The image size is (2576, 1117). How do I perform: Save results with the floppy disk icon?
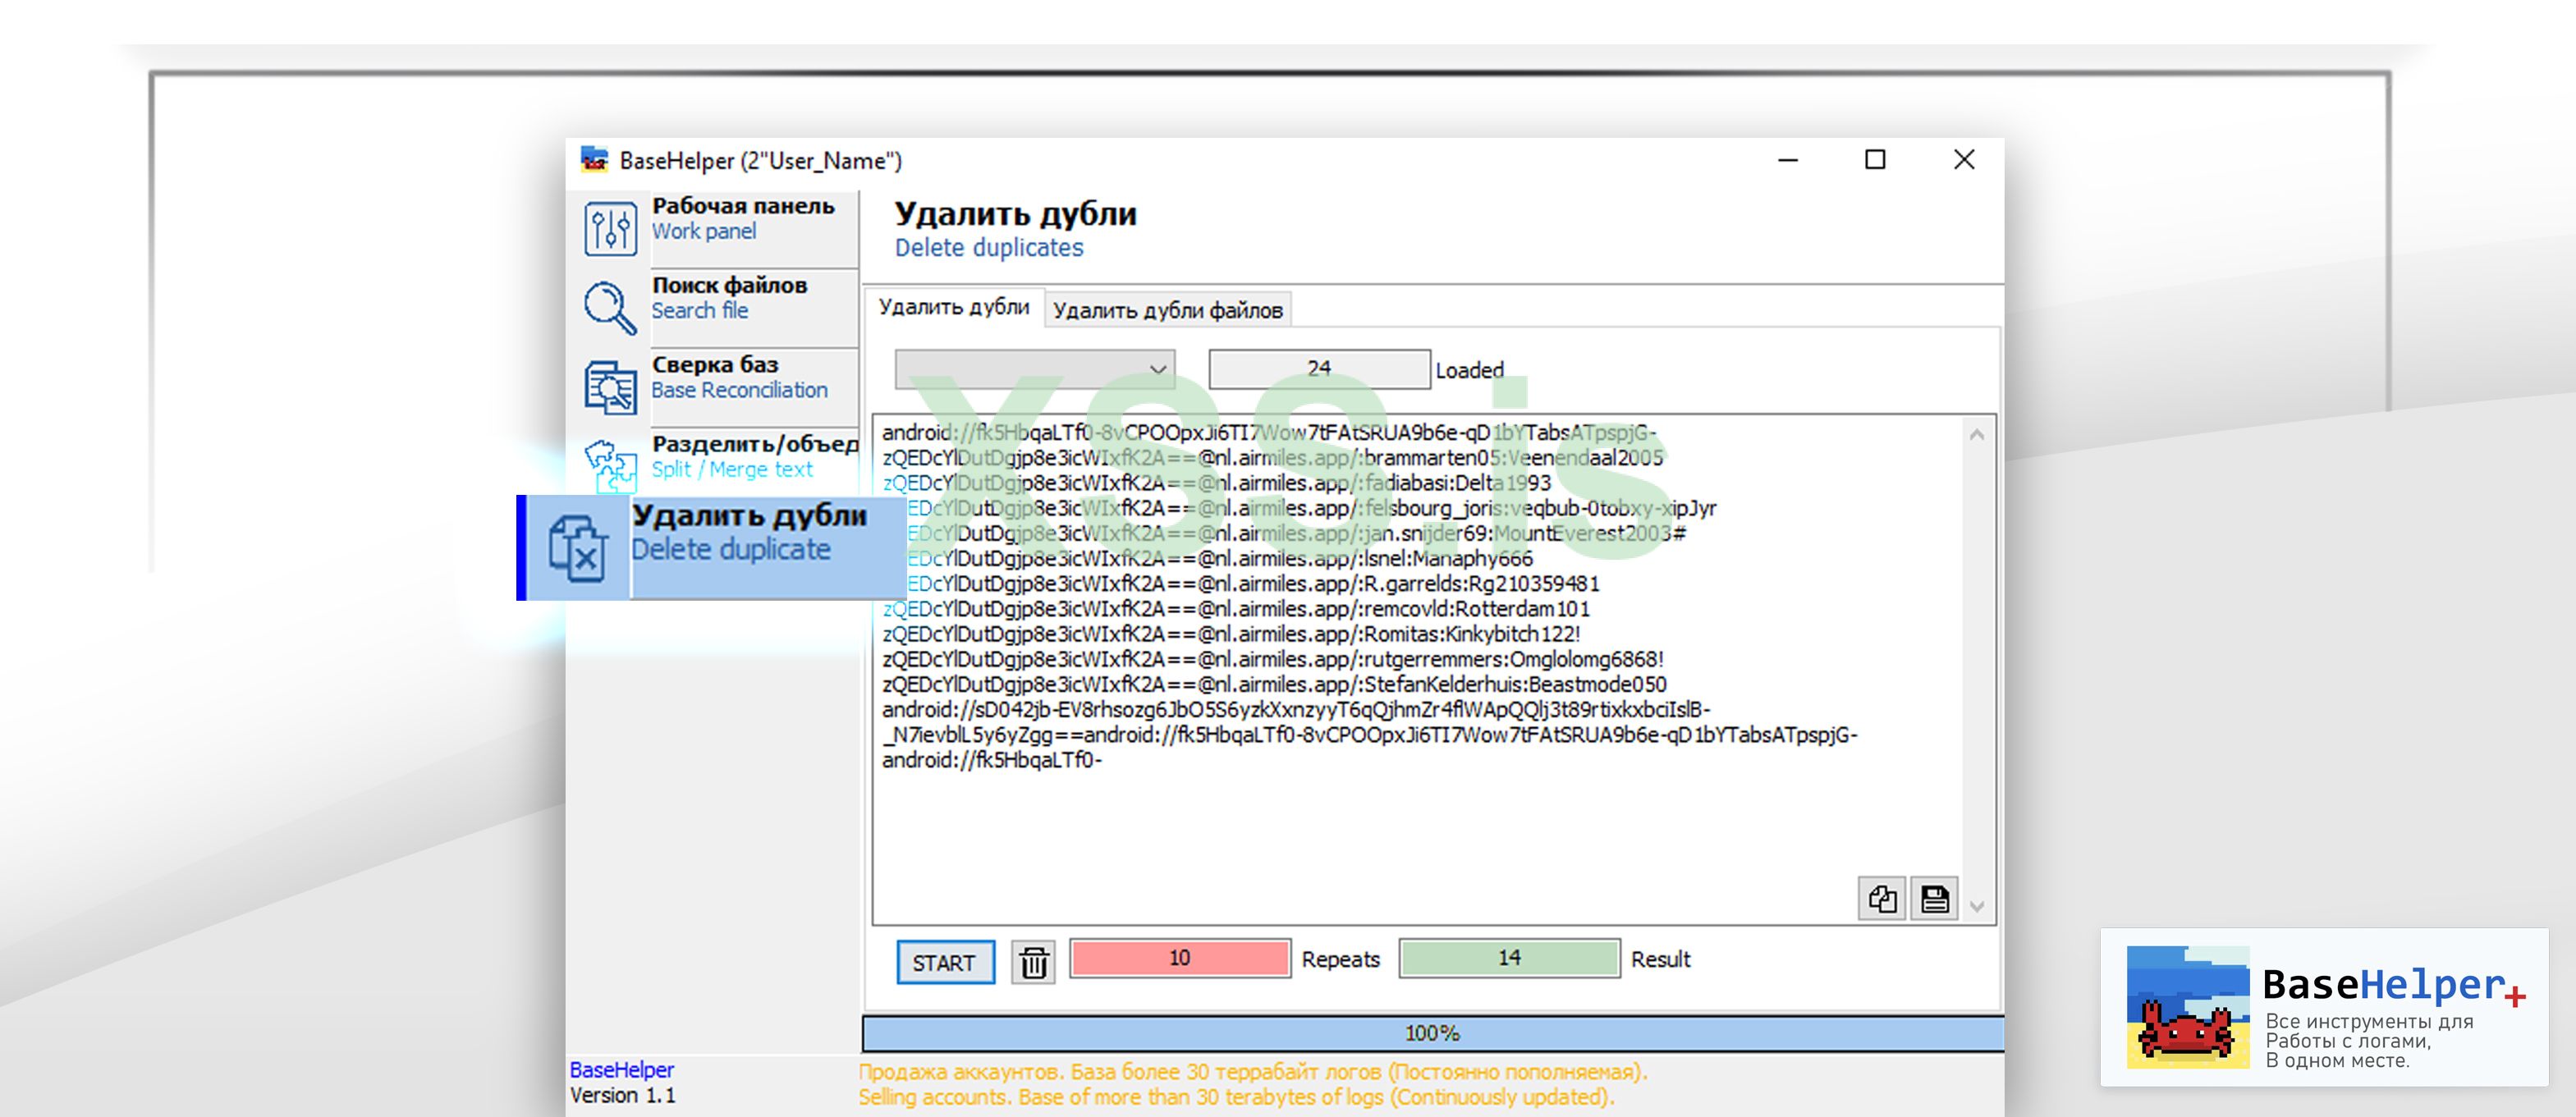pos(1934,898)
